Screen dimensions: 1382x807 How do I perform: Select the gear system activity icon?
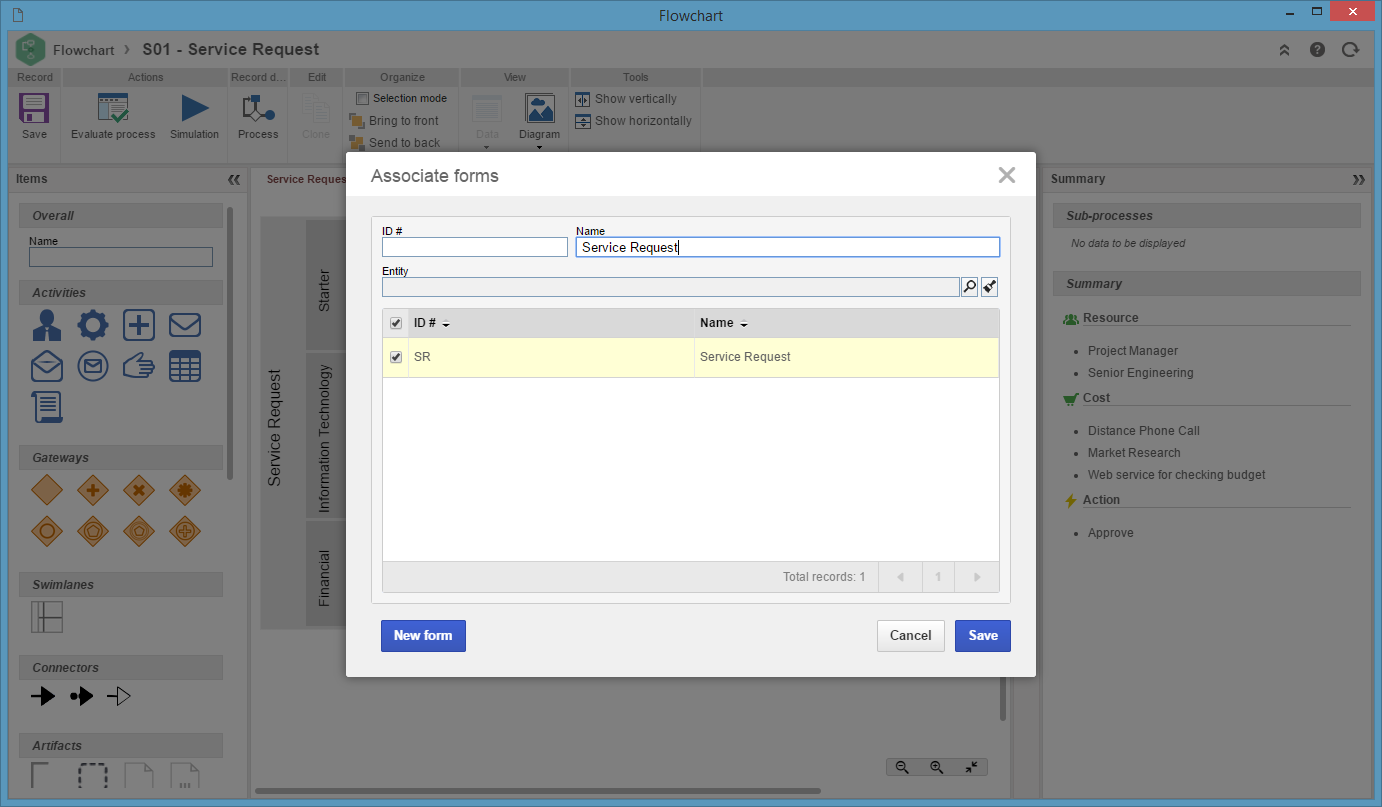(93, 325)
